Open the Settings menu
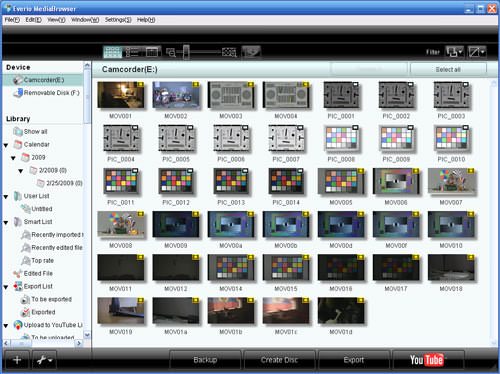Screen dimensions: 500x374 (118, 20)
